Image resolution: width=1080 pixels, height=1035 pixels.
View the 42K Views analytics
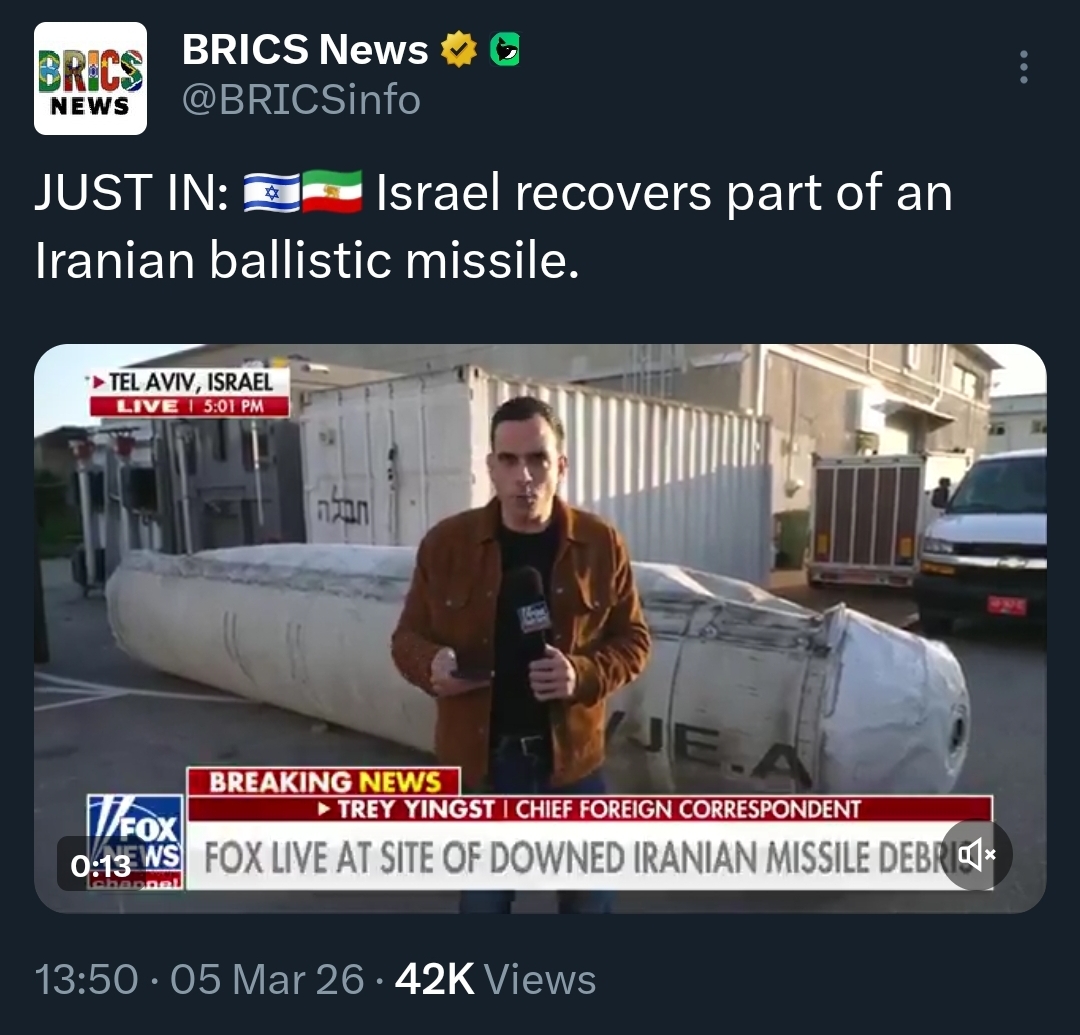[495, 979]
